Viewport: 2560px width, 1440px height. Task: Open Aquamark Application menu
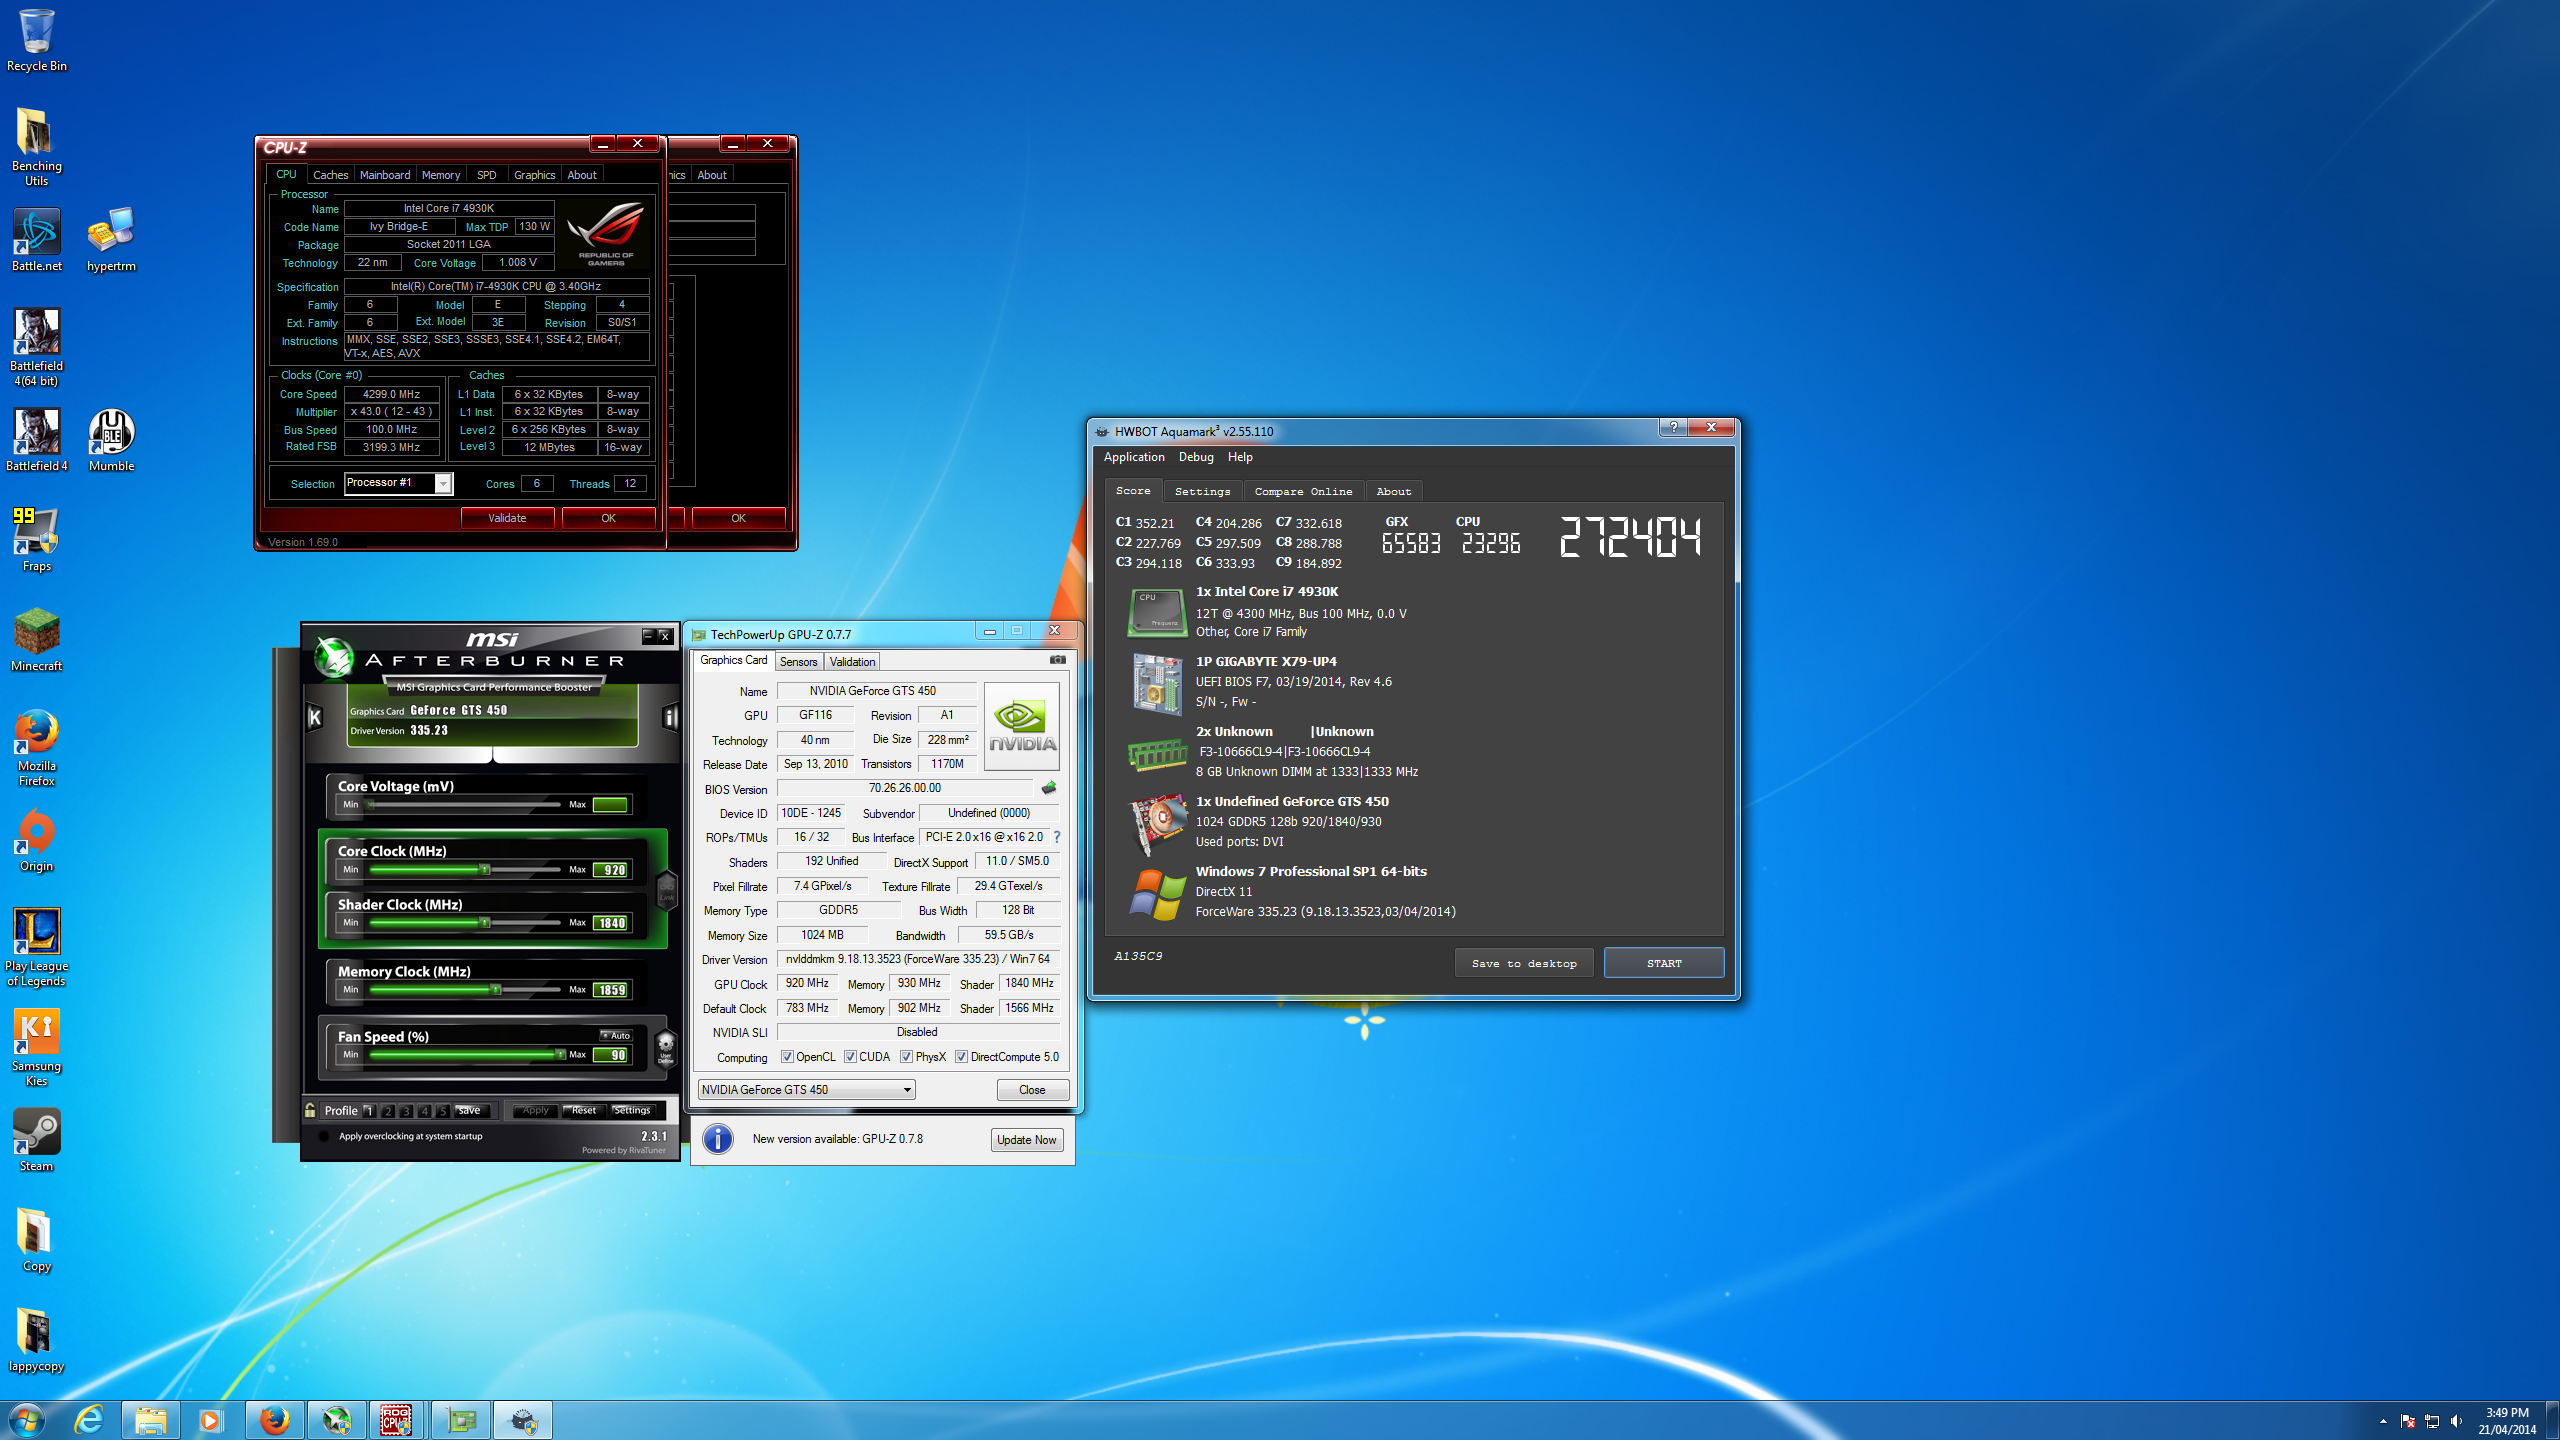(1134, 457)
